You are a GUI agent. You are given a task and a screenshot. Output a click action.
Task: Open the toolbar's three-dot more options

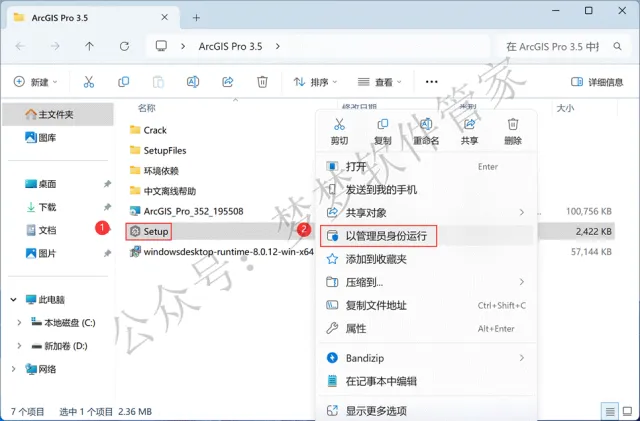[431, 82]
